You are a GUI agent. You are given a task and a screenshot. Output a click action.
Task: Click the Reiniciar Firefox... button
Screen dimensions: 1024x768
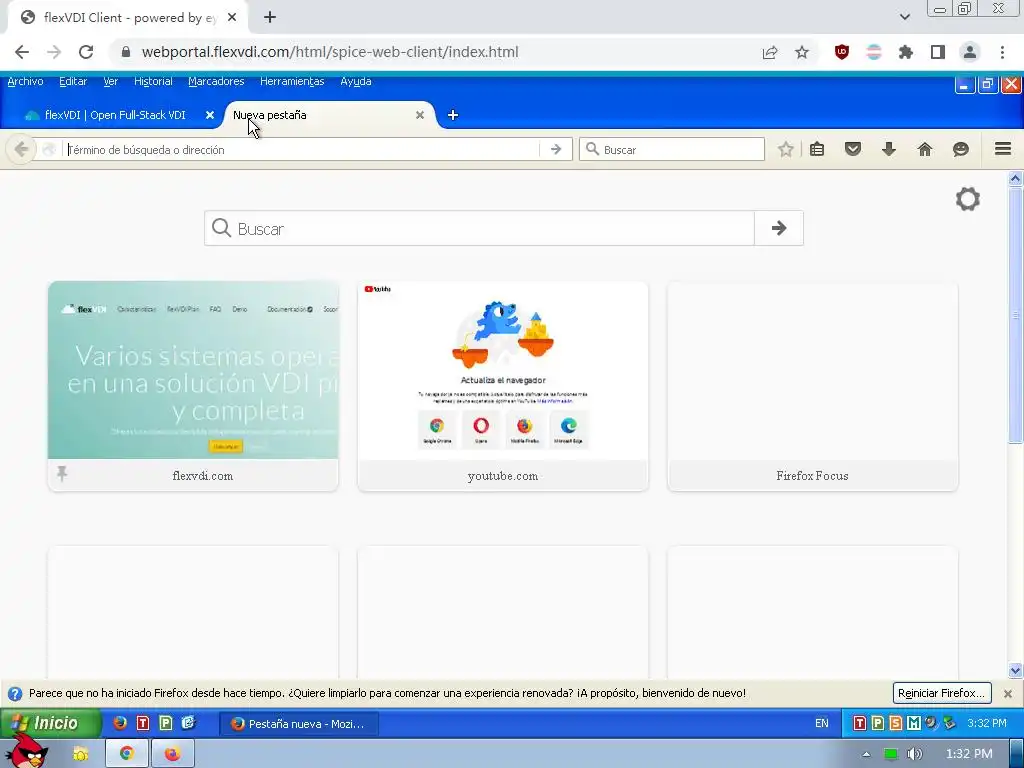click(x=942, y=693)
